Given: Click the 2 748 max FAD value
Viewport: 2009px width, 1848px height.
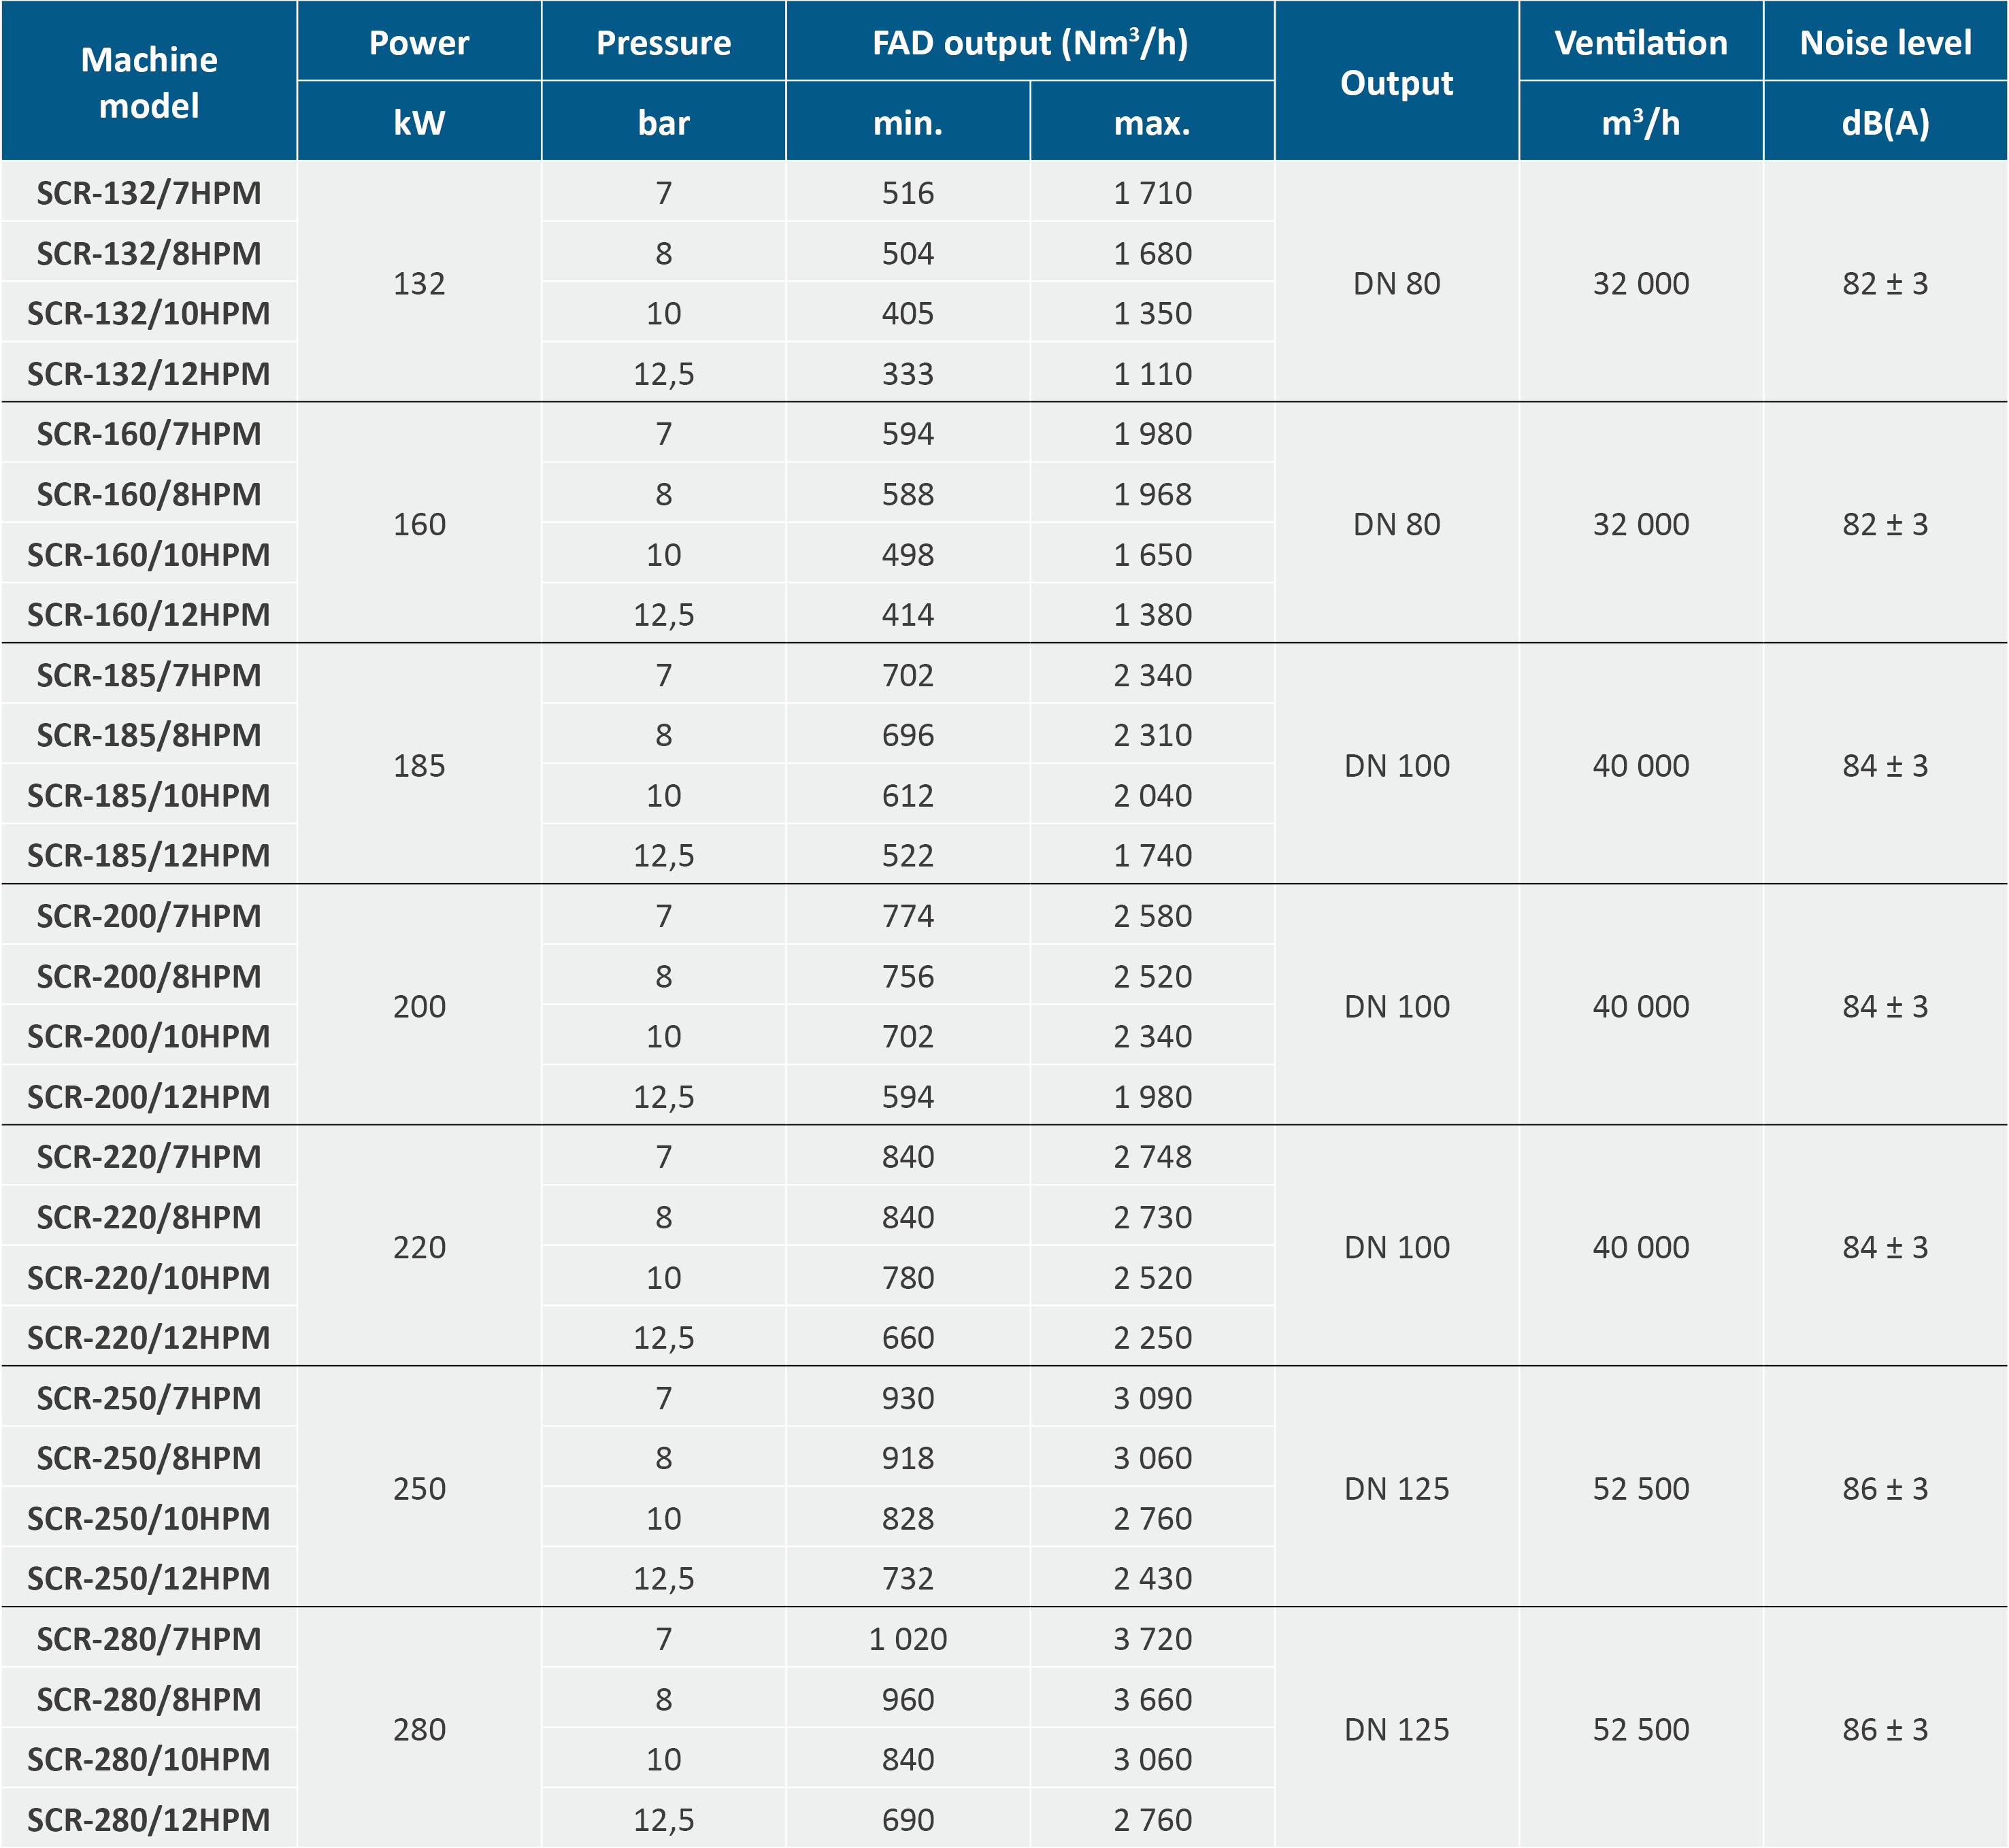Looking at the screenshot, I should pos(1152,1156).
